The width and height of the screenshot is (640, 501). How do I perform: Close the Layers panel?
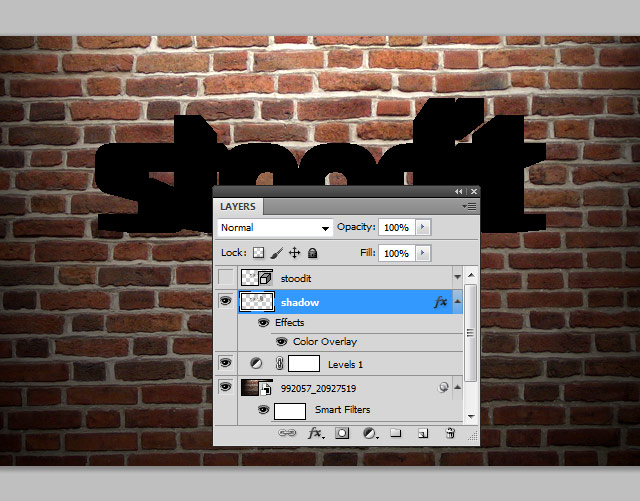tap(473, 191)
